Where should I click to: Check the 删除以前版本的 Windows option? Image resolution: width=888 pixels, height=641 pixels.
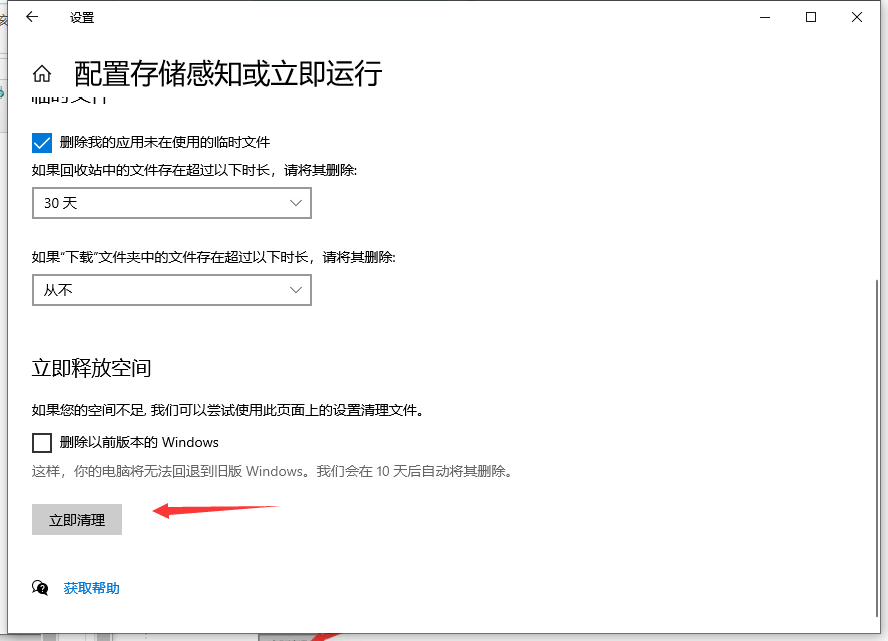(41, 442)
